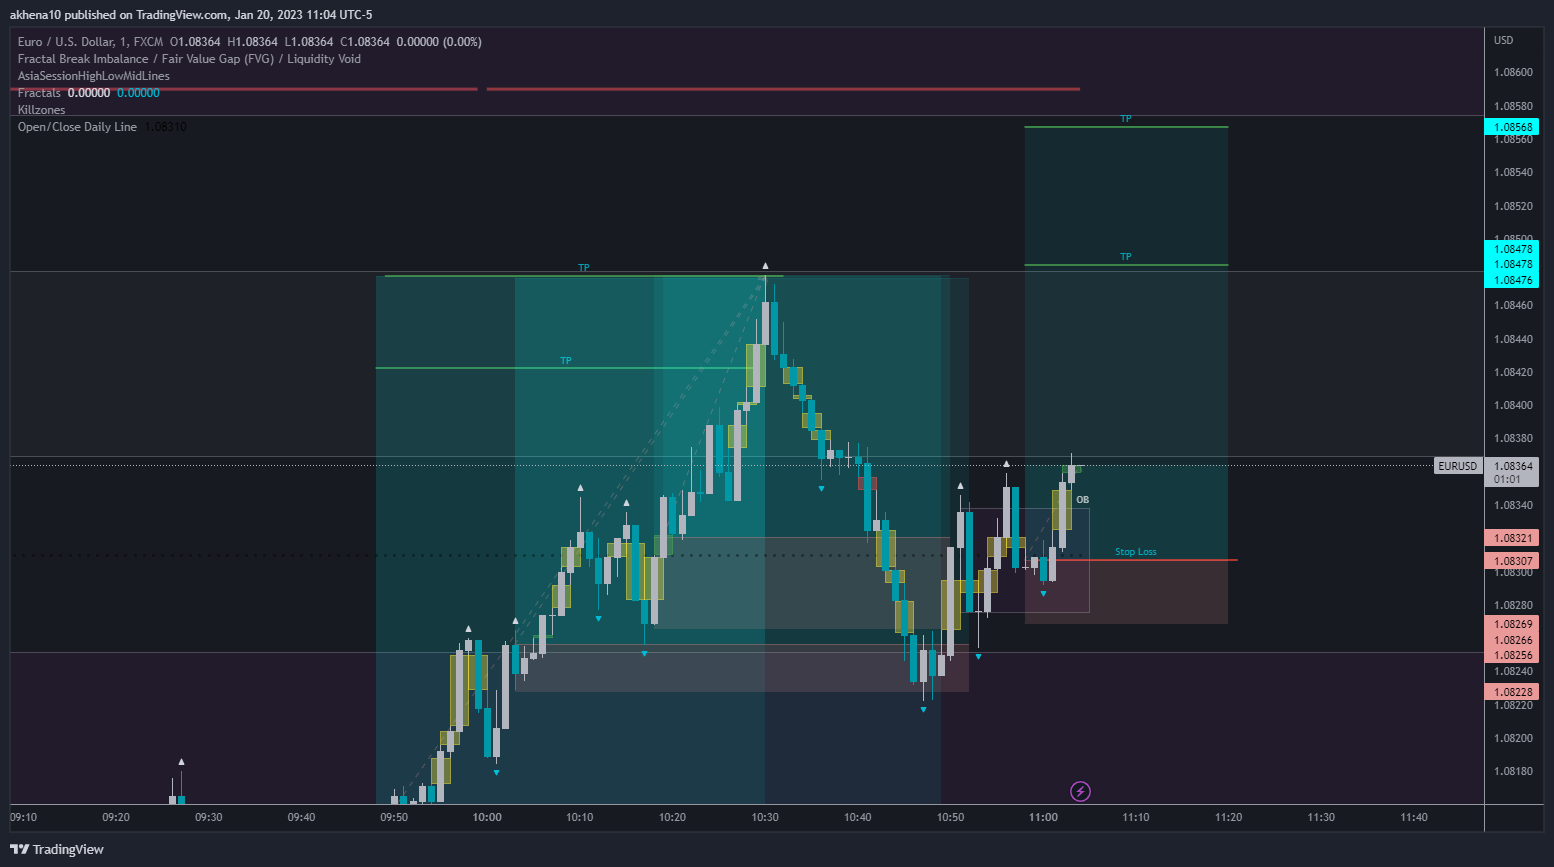Image resolution: width=1554 pixels, height=867 pixels.
Task: Click the 1.08180 tick on the price axis
Action: pos(1513,771)
